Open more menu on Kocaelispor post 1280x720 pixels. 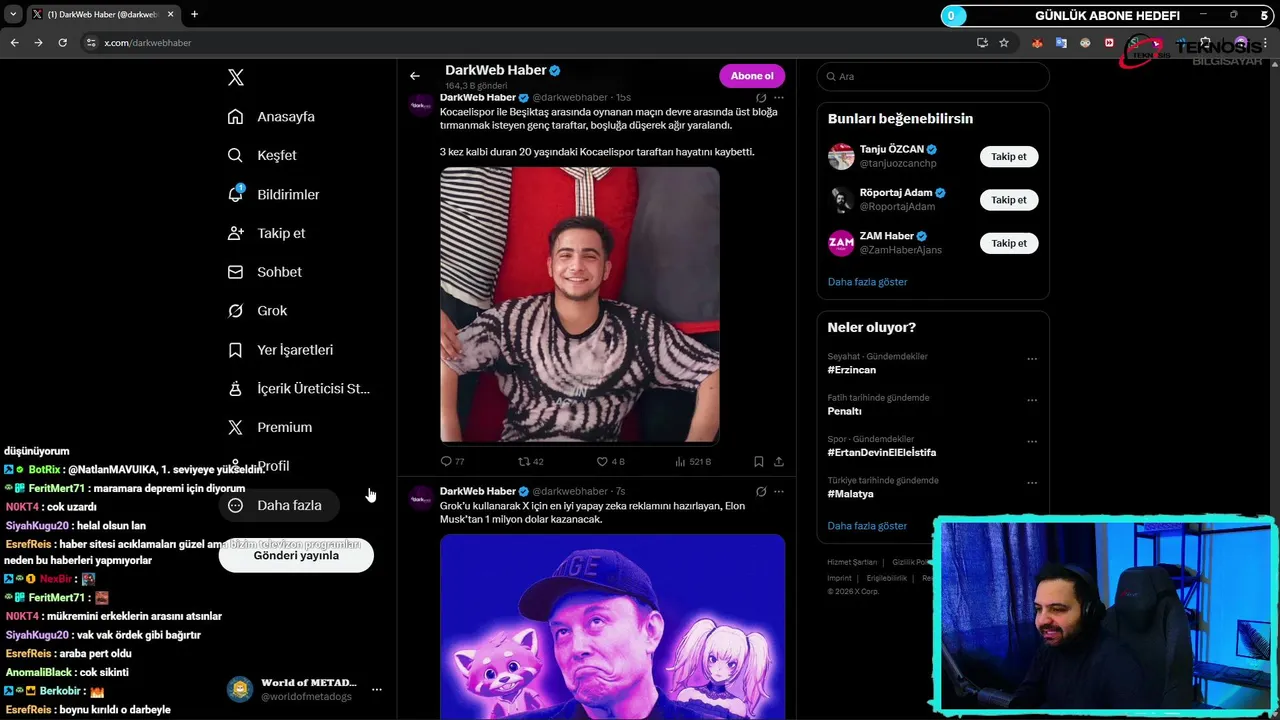[779, 97]
